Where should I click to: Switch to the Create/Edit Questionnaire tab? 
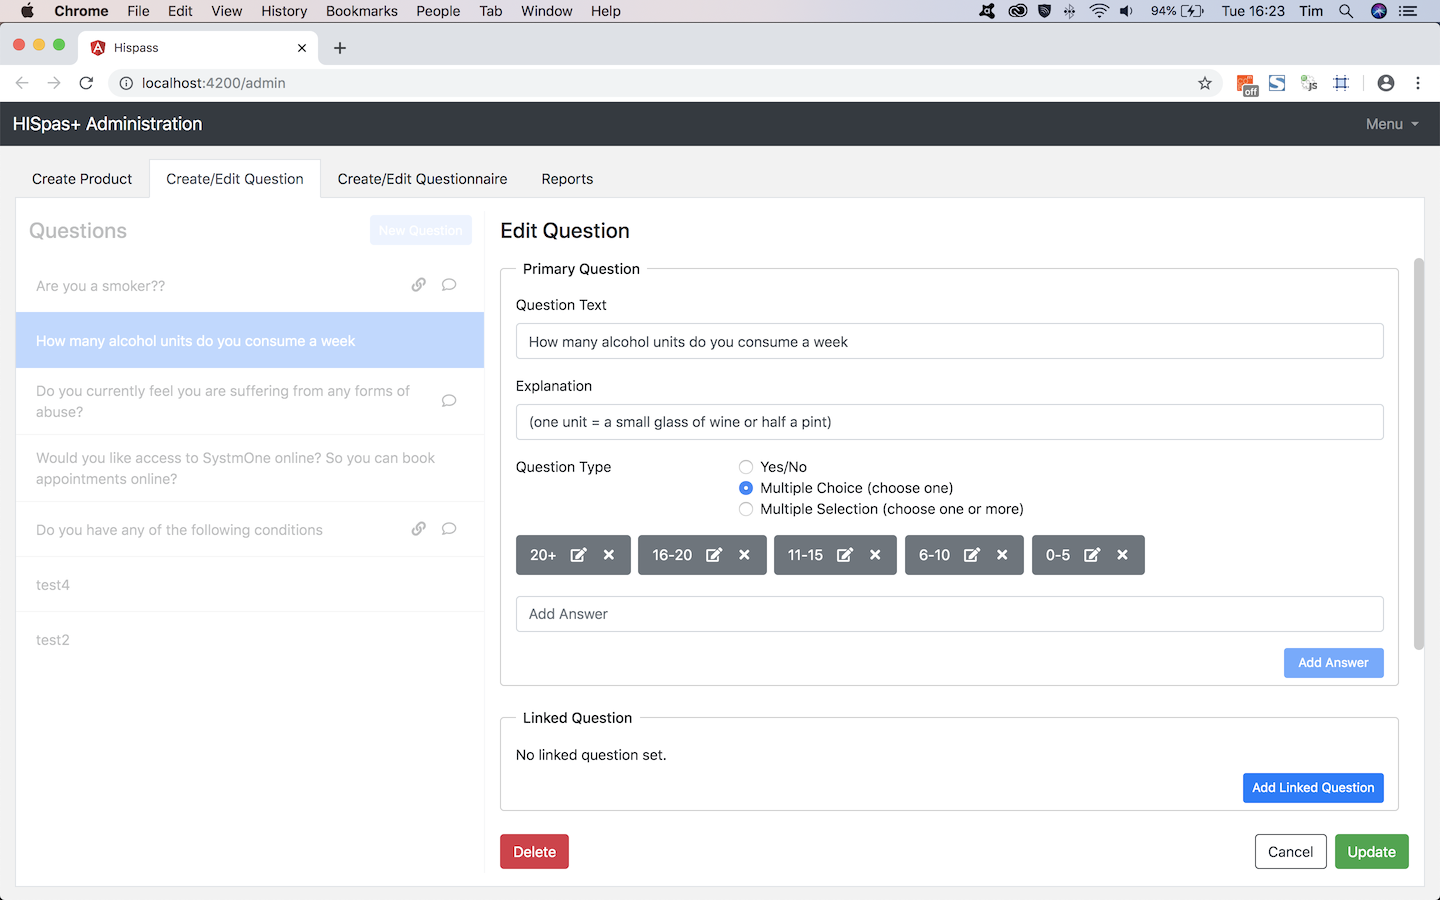coord(422,179)
